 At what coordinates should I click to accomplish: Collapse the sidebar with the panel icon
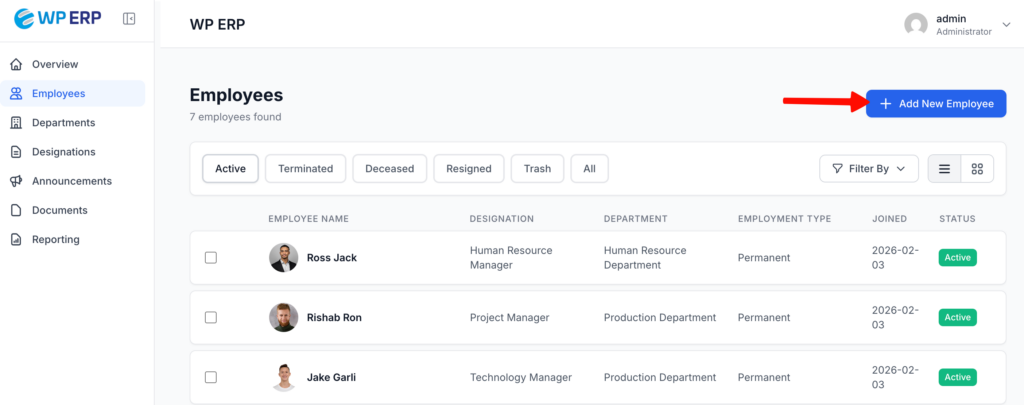[129, 19]
